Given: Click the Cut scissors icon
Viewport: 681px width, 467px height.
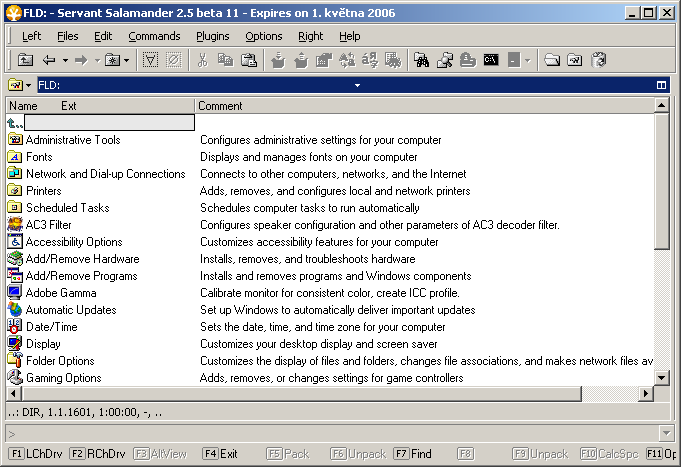Looking at the screenshot, I should point(202,60).
